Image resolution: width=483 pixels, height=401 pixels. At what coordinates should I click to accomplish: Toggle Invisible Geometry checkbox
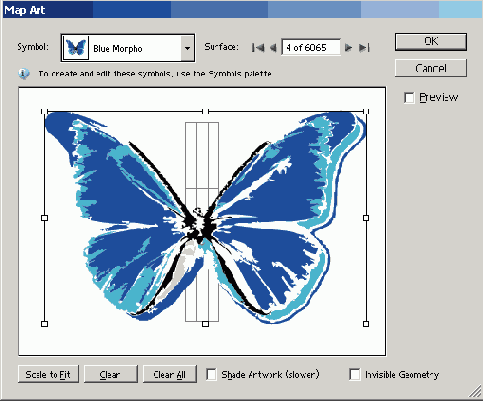[x=355, y=374]
